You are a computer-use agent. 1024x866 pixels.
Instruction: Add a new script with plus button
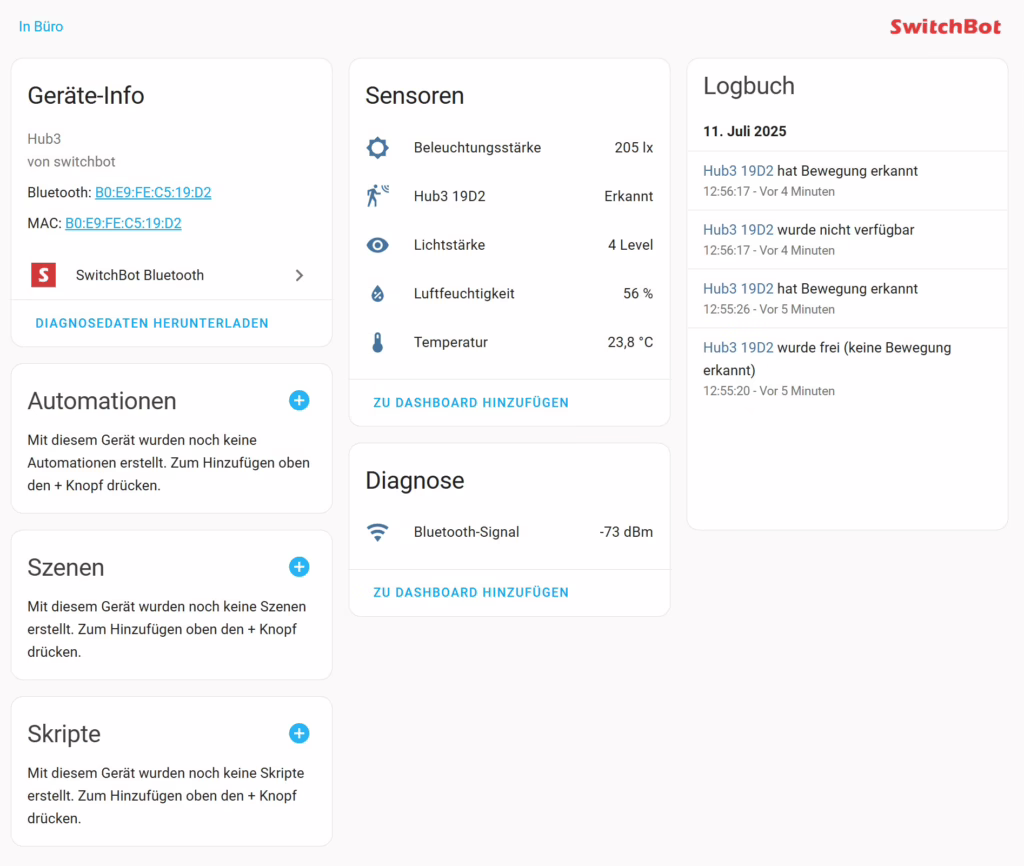click(299, 733)
